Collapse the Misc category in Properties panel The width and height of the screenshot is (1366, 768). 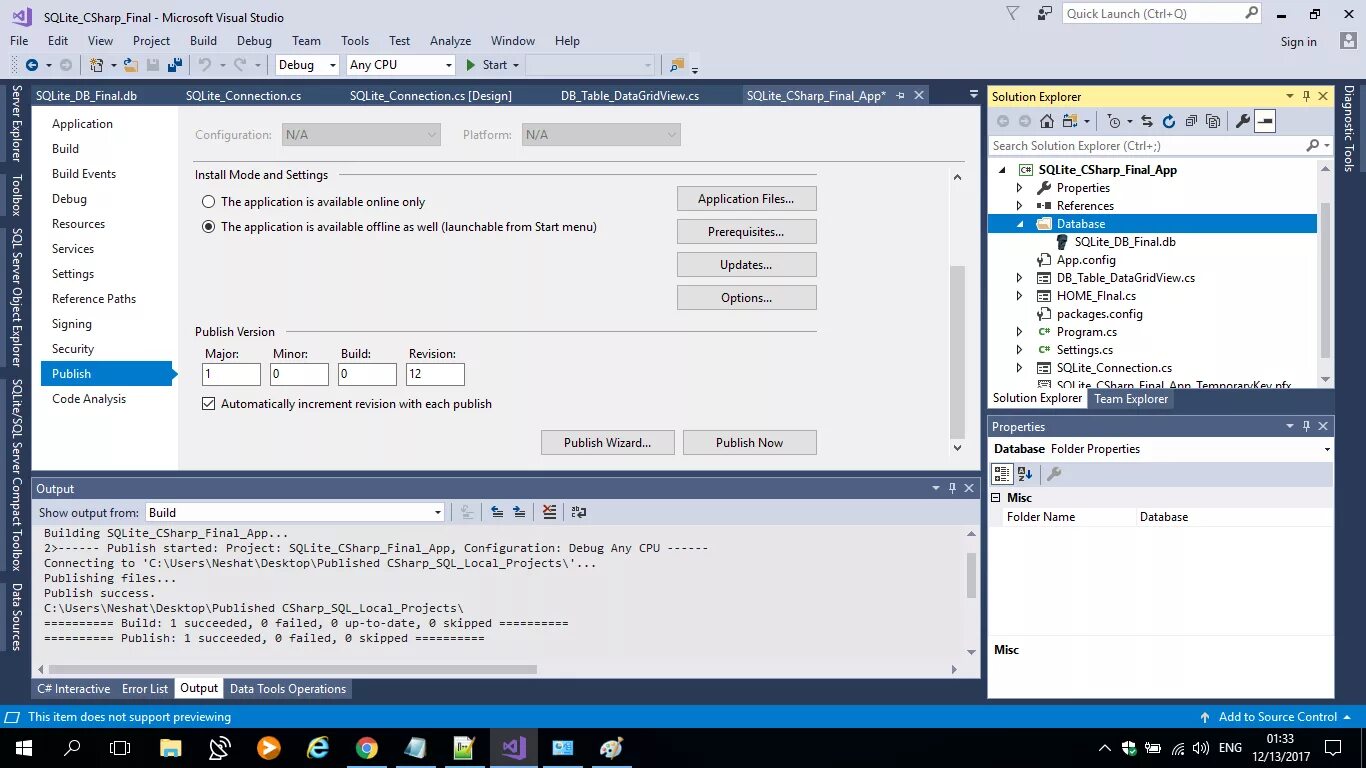click(x=996, y=498)
